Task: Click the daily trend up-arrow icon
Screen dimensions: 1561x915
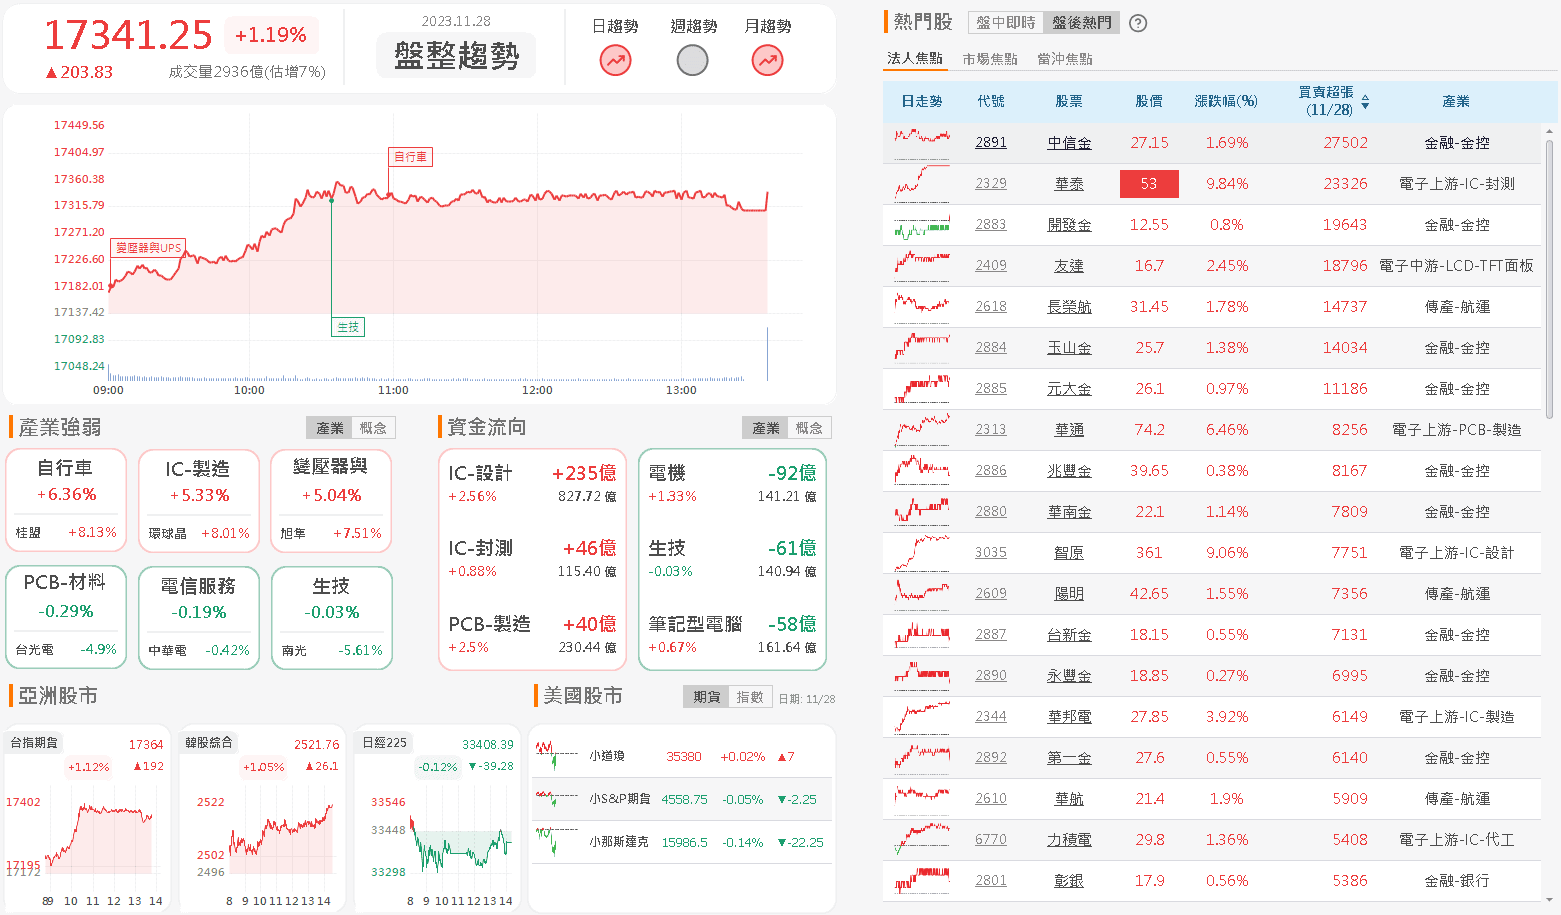Action: pos(615,61)
